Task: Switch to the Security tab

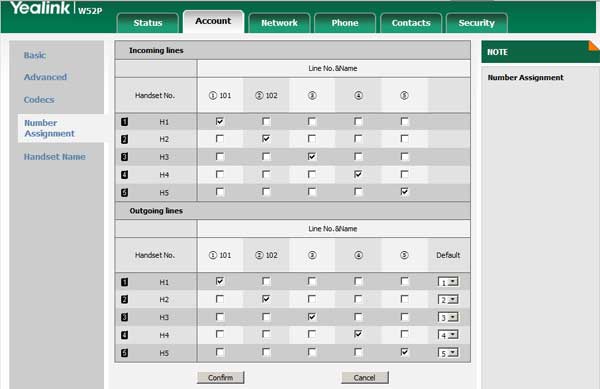Action: pos(477,23)
